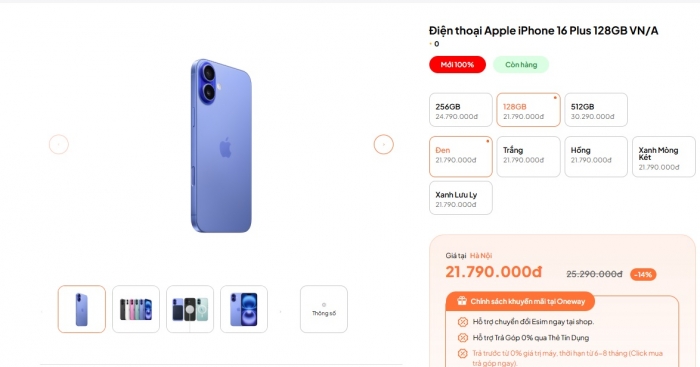Image resolution: width=700 pixels, height=367 pixels.
Task: Open the Thông số specifications tile
Action: [324, 309]
